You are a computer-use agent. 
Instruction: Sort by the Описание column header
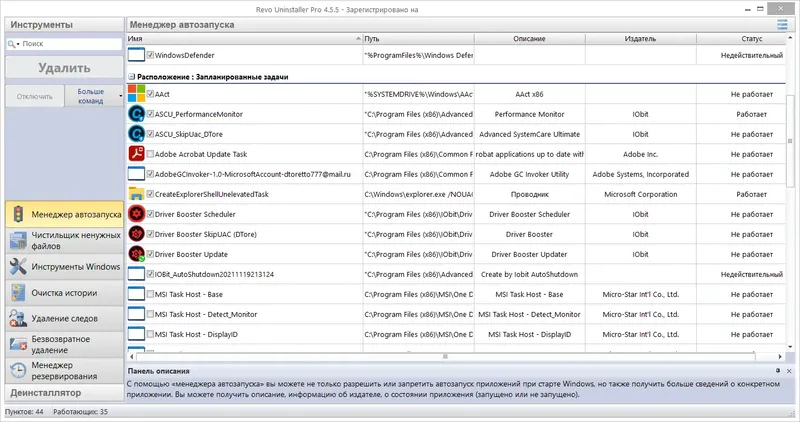click(530, 38)
